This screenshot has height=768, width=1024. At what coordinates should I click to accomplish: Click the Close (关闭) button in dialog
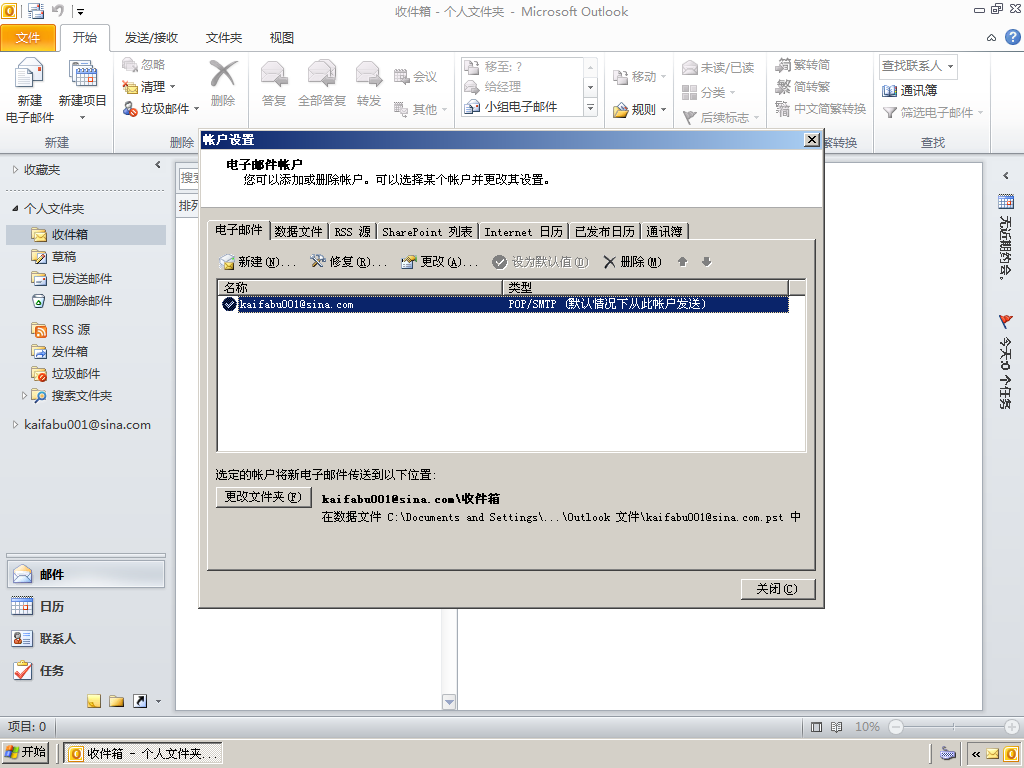coord(777,589)
